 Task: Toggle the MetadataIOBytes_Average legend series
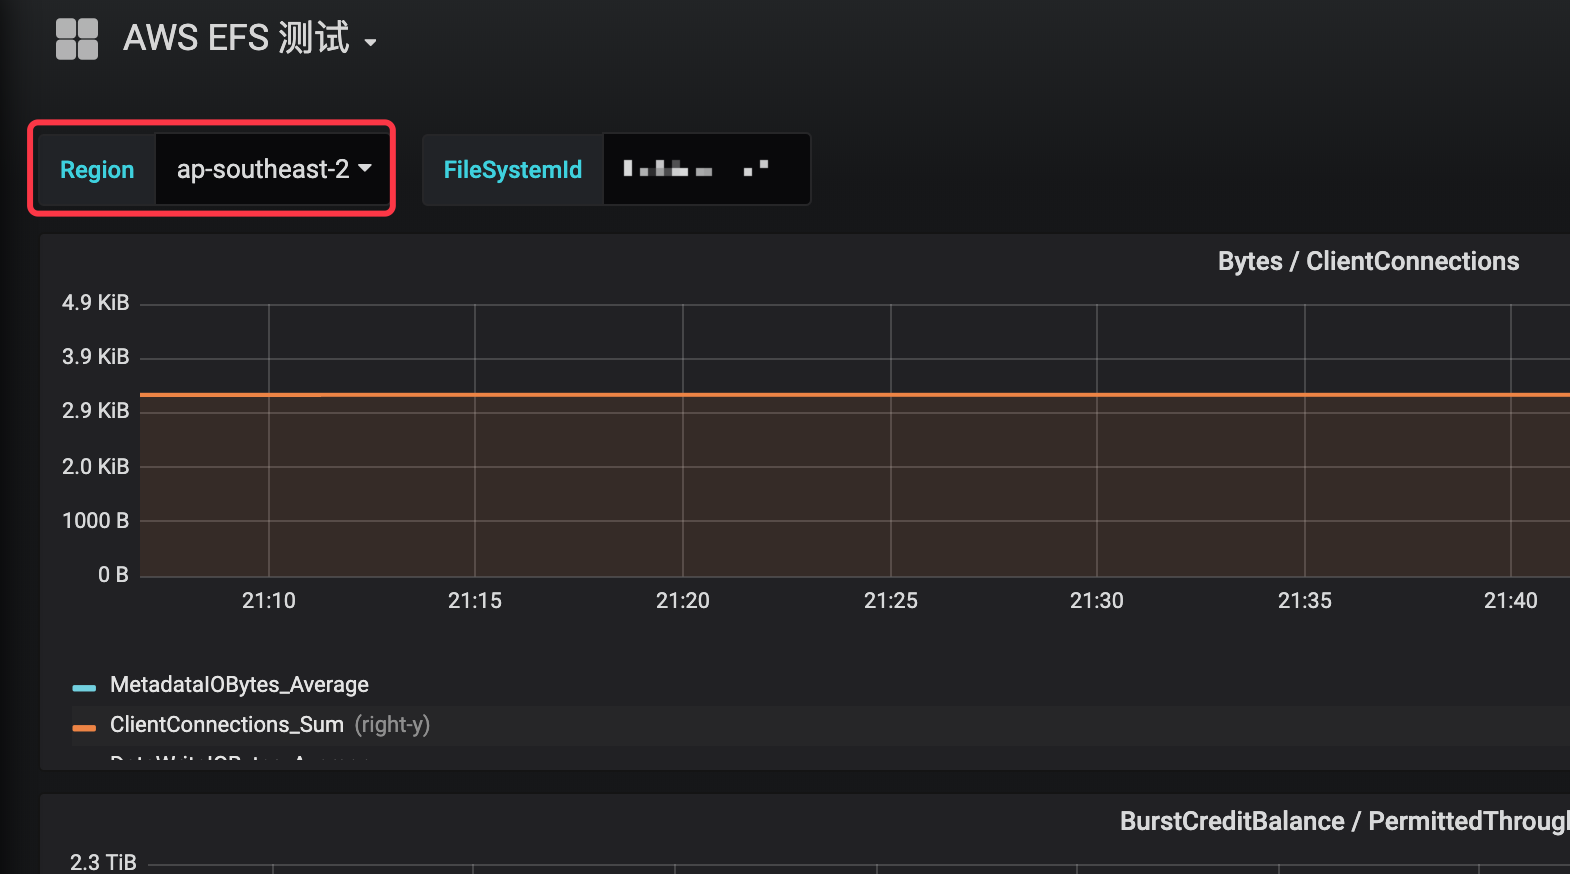tap(239, 685)
